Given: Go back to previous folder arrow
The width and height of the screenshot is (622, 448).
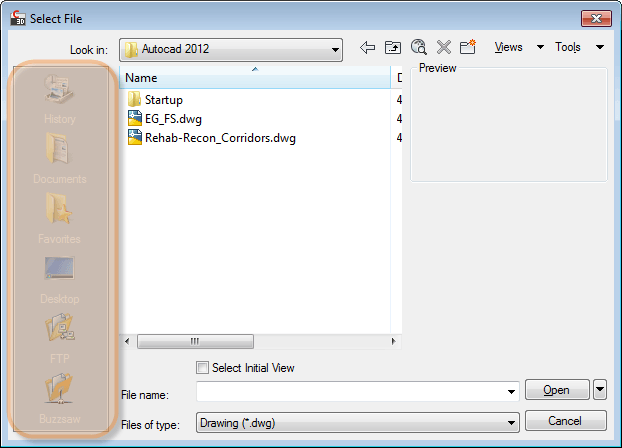Looking at the screenshot, I should pyautogui.click(x=367, y=48).
